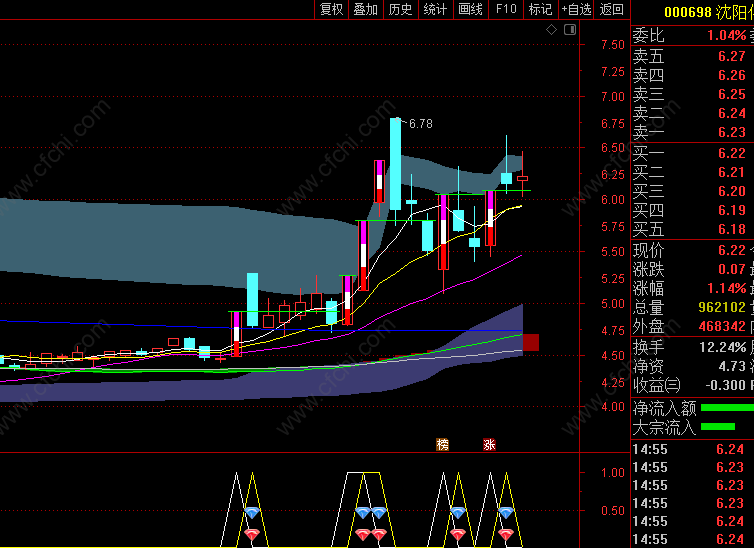Image resolution: width=754 pixels, height=548 pixels.
Task: Click the 卖一 ask price 6.23
Action: [x=731, y=132]
